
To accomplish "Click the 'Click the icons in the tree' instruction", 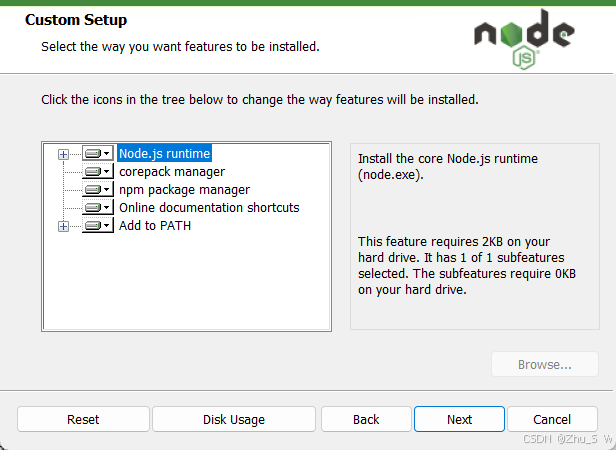I will 260,99.
